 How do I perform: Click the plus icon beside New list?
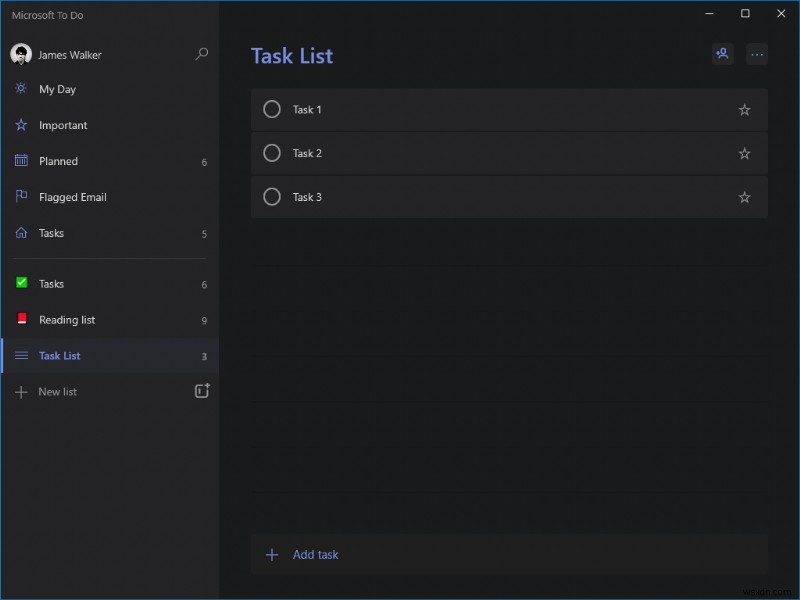tap(21, 392)
